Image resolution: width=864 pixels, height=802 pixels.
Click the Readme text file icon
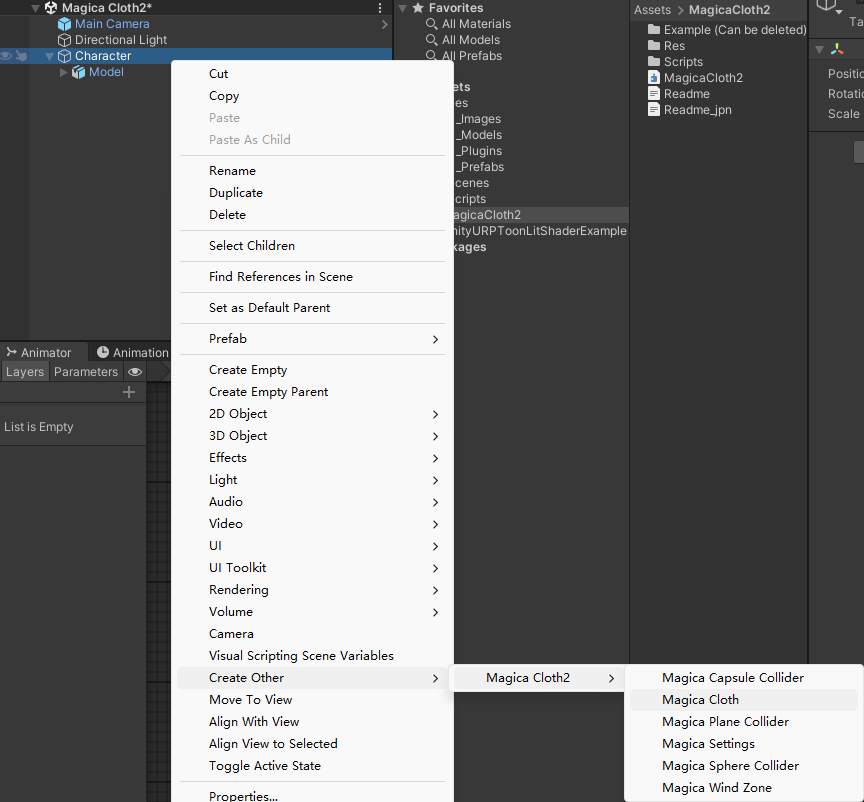tap(654, 94)
